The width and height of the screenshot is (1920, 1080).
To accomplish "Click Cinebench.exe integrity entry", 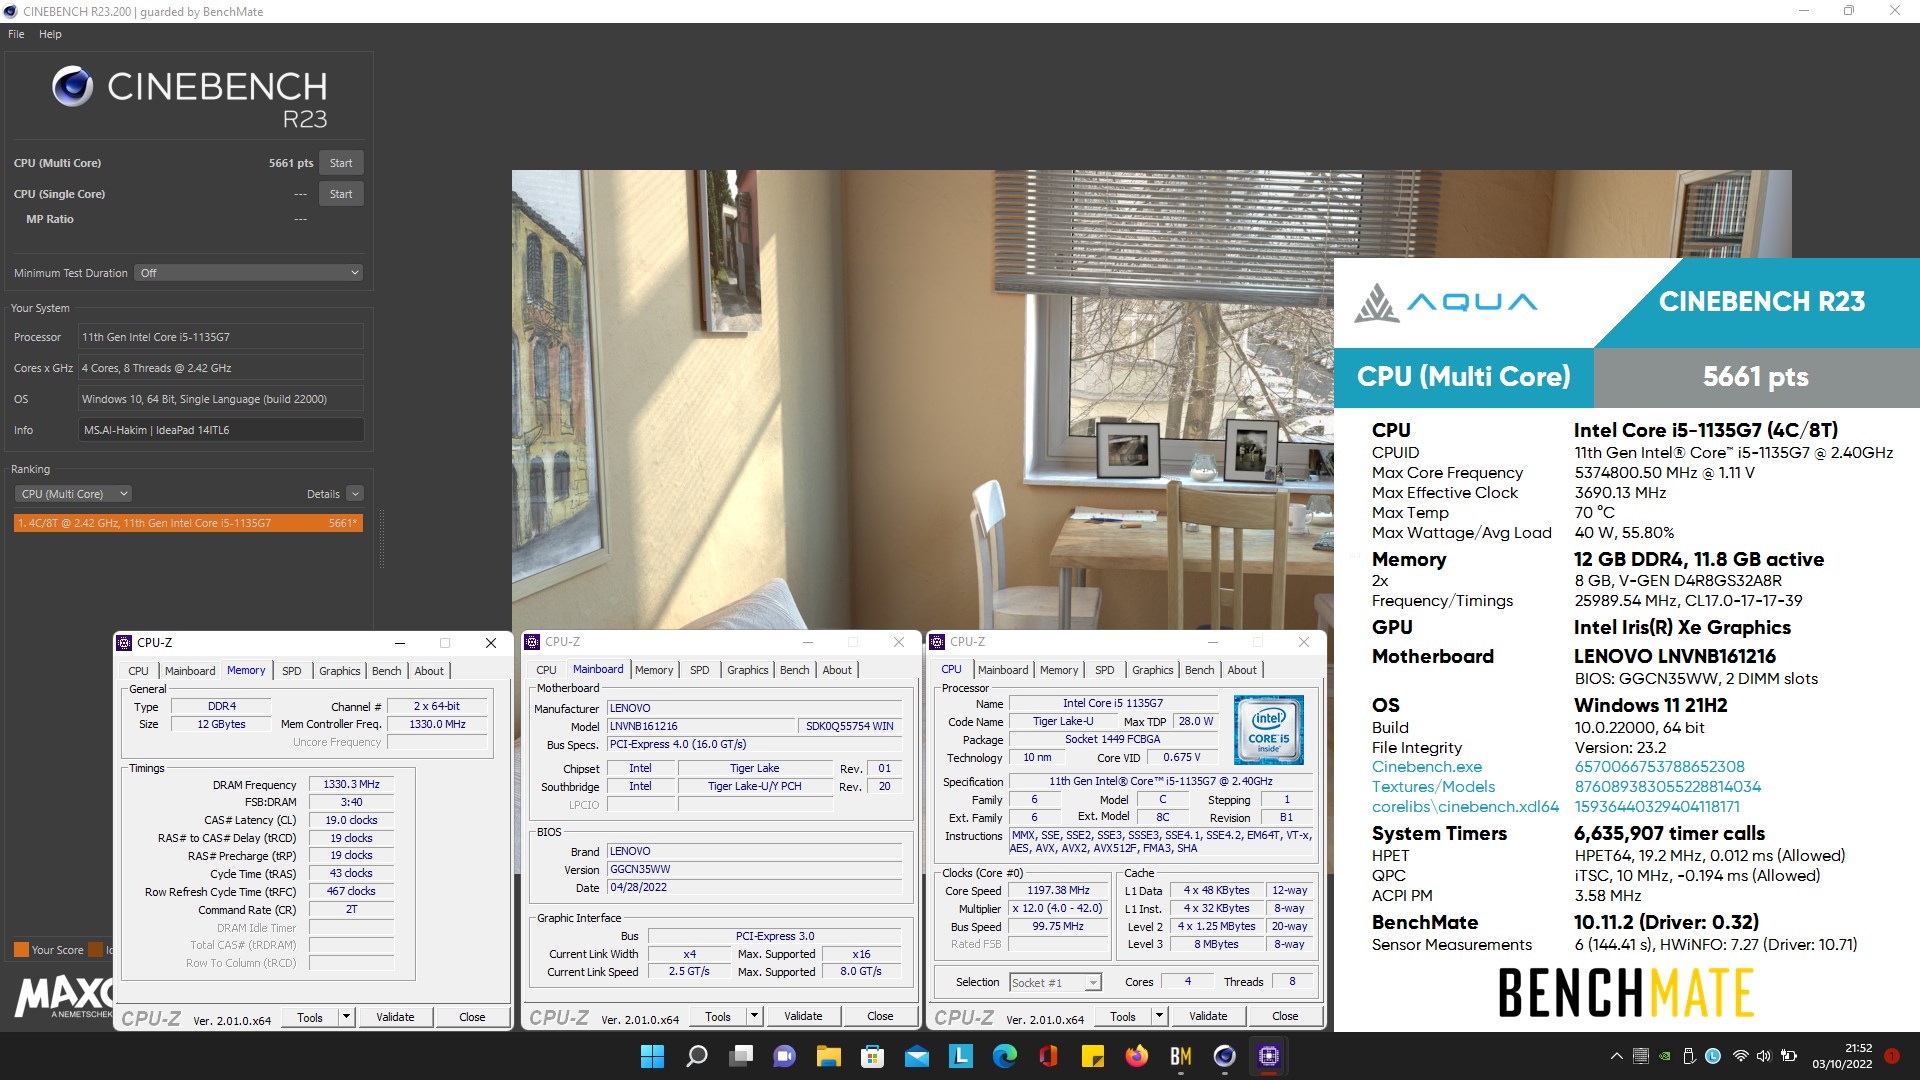I will [x=1427, y=767].
